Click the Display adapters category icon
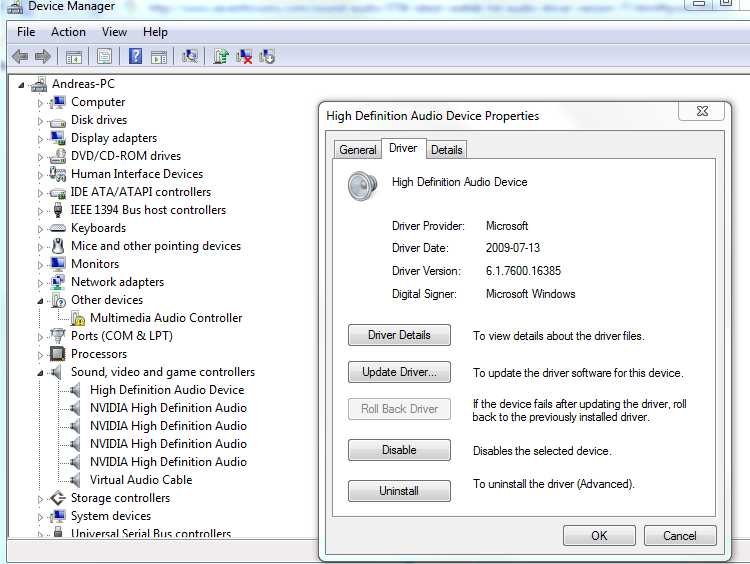The width and height of the screenshot is (750, 564). [x=58, y=138]
